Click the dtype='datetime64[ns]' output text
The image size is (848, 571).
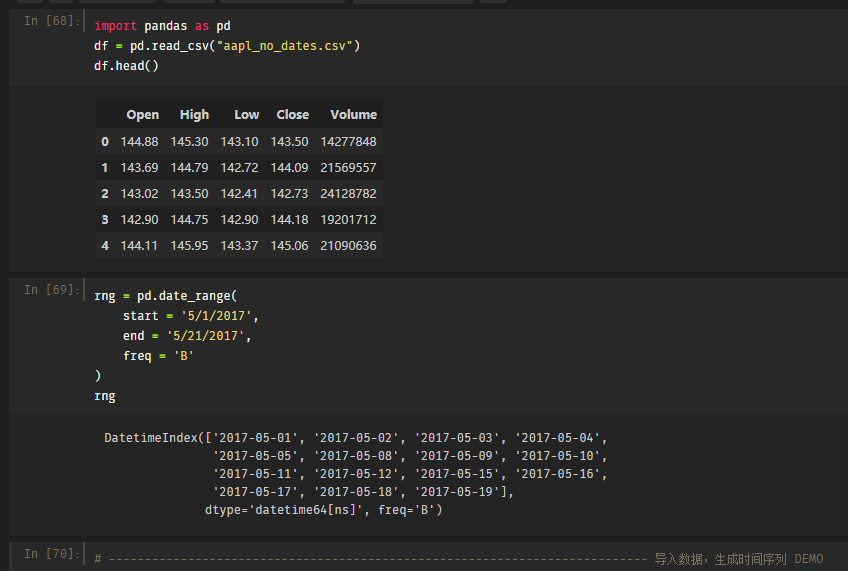(x=283, y=510)
